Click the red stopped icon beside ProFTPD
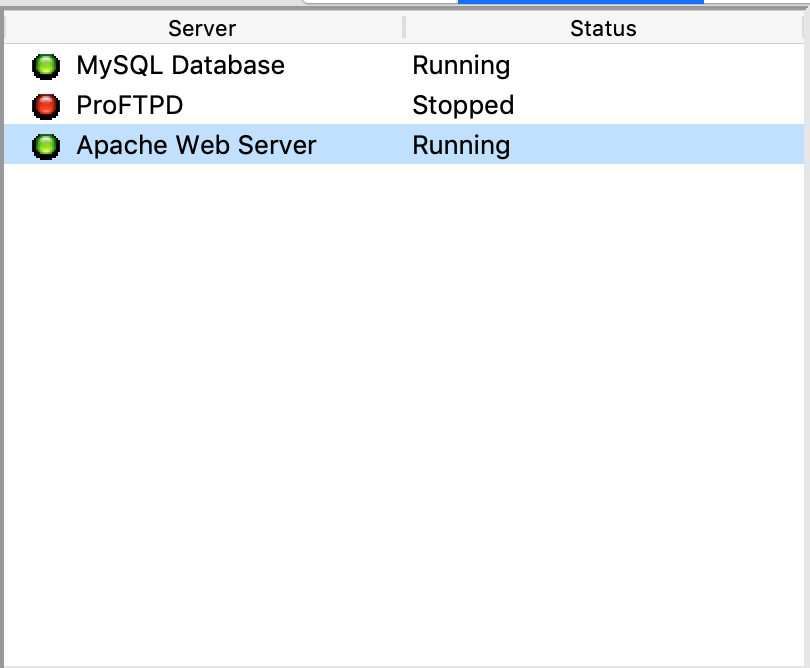Image resolution: width=810 pixels, height=668 pixels. tap(45, 106)
